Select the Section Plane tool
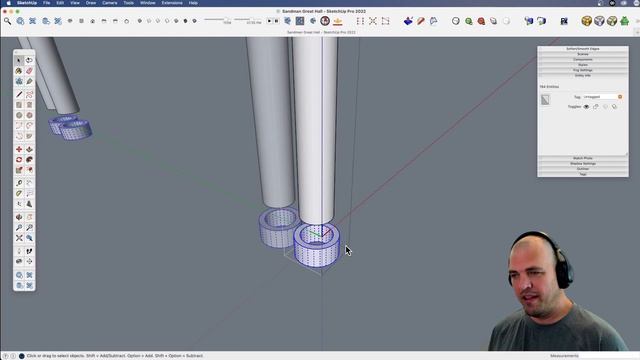 [29, 262]
